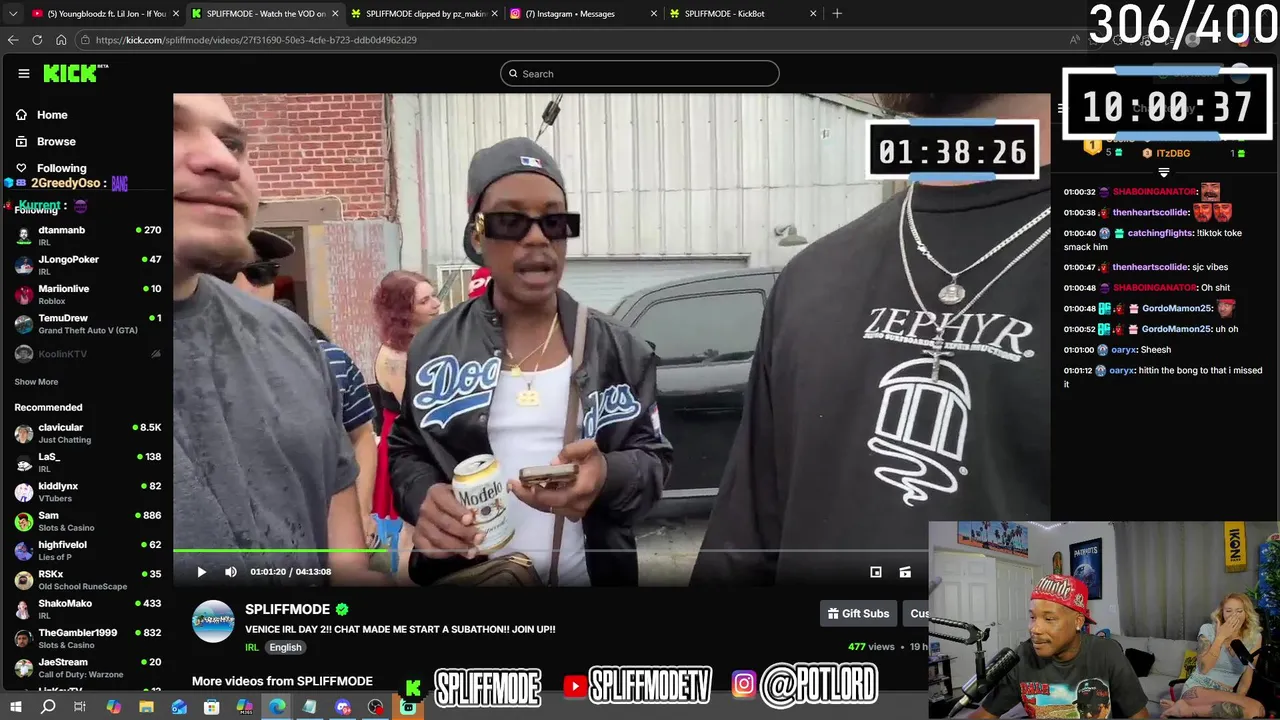The width and height of the screenshot is (1280, 720).
Task: Click GordoMamon25 username at 01:00:52
Action: [1177, 329]
